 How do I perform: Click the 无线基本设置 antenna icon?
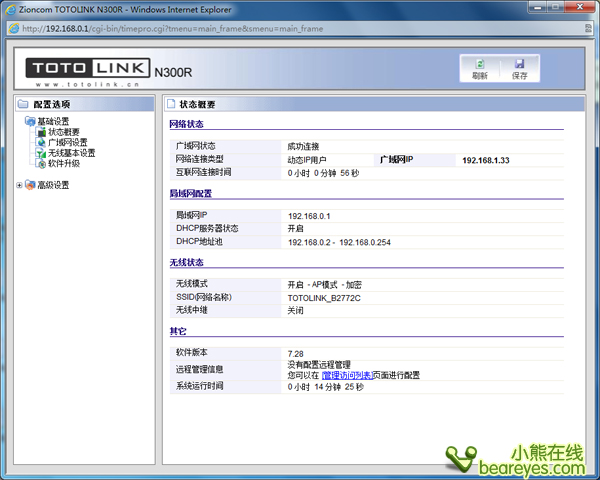pyautogui.click(x=41, y=153)
